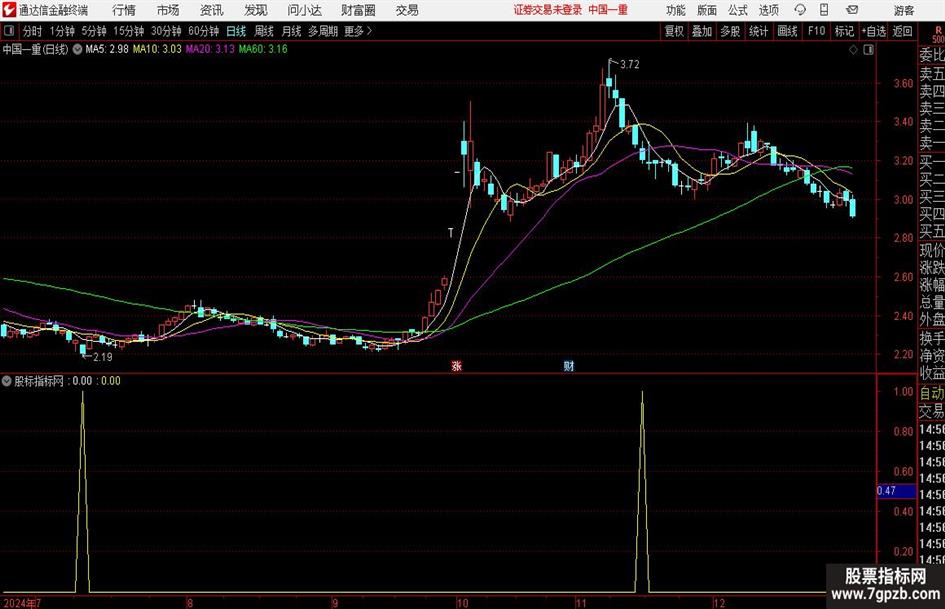Click the red 涨 event marker
This screenshot has width=945, height=609.
click(x=456, y=365)
